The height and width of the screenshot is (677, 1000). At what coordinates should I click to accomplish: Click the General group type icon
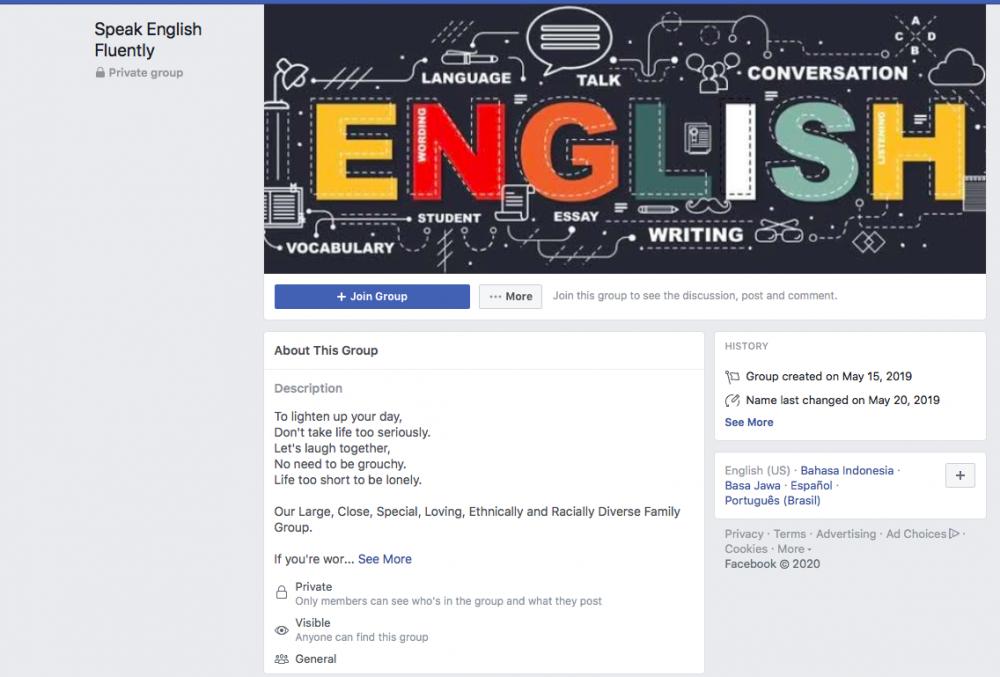point(281,659)
